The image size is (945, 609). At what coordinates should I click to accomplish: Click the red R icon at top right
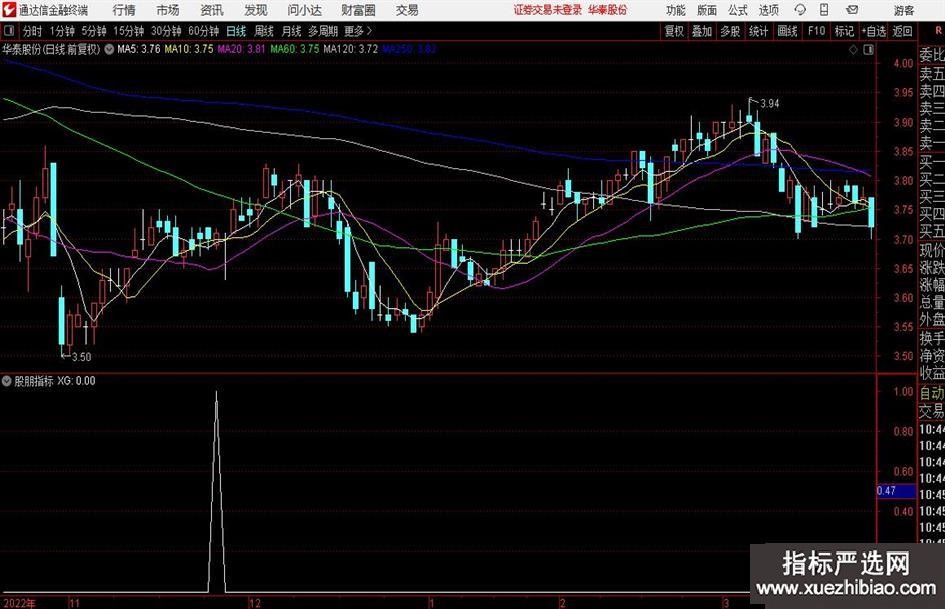tap(938, 31)
